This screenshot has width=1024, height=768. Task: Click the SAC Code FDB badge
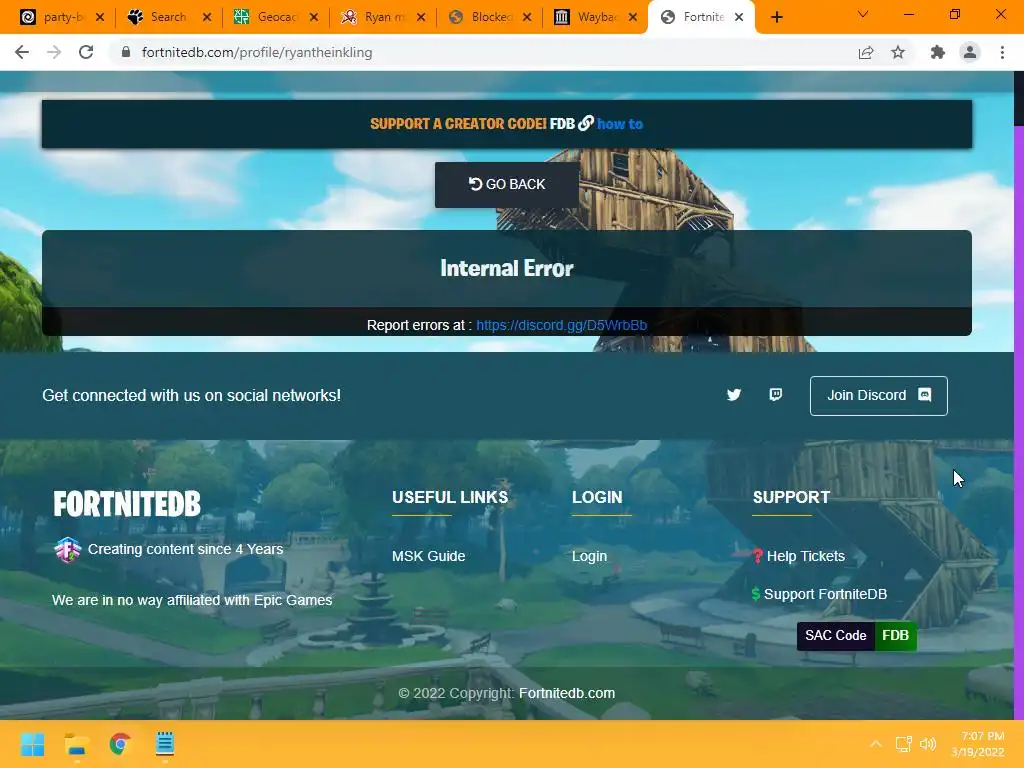pos(857,636)
